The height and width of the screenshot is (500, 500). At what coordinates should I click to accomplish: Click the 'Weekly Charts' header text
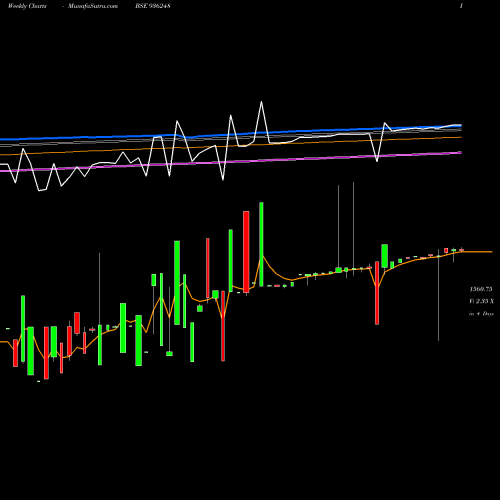click(27, 6)
